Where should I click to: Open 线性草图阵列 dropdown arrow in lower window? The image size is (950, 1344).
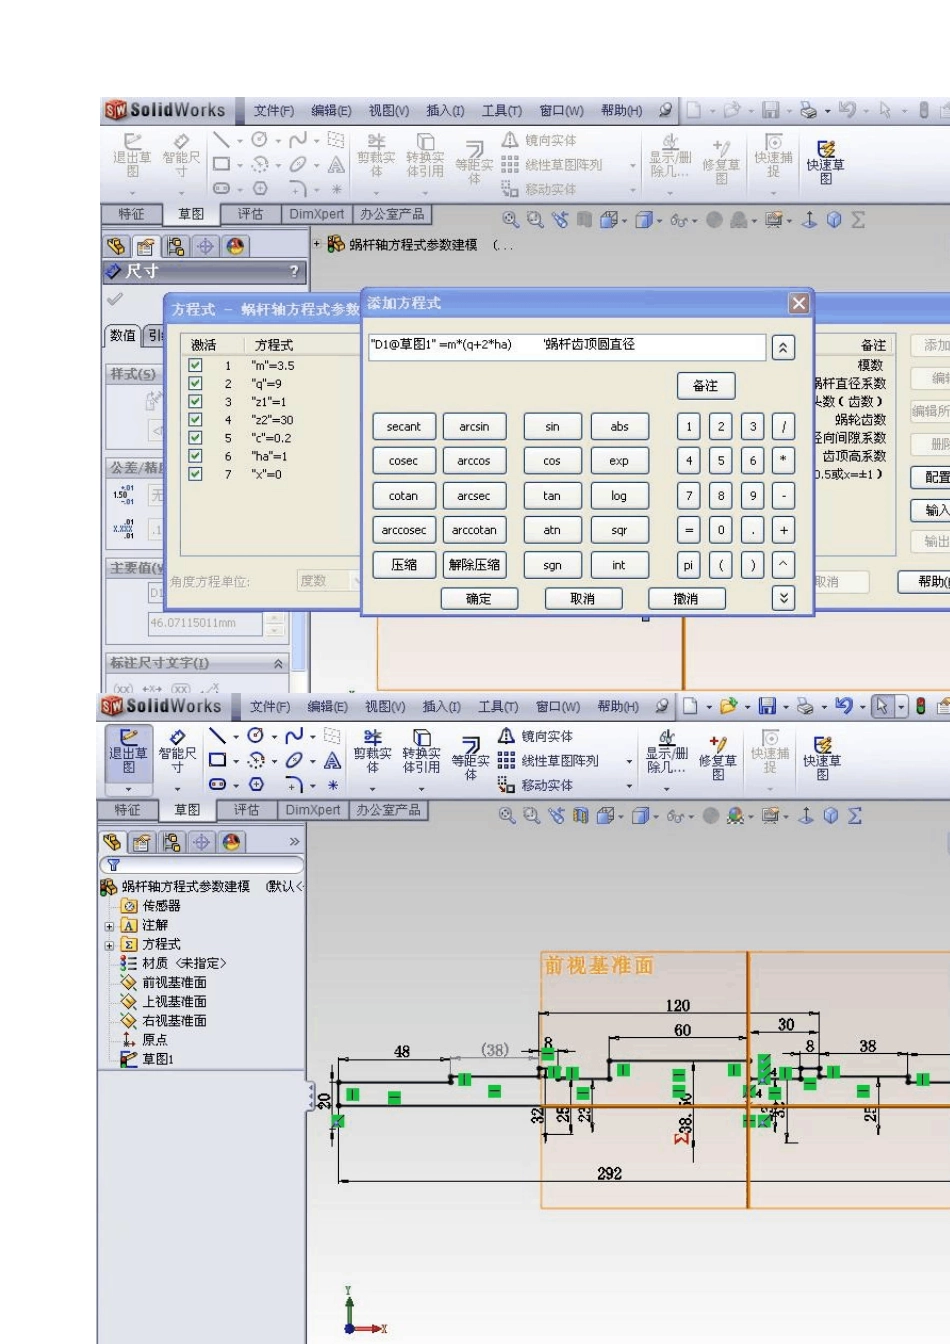[629, 761]
